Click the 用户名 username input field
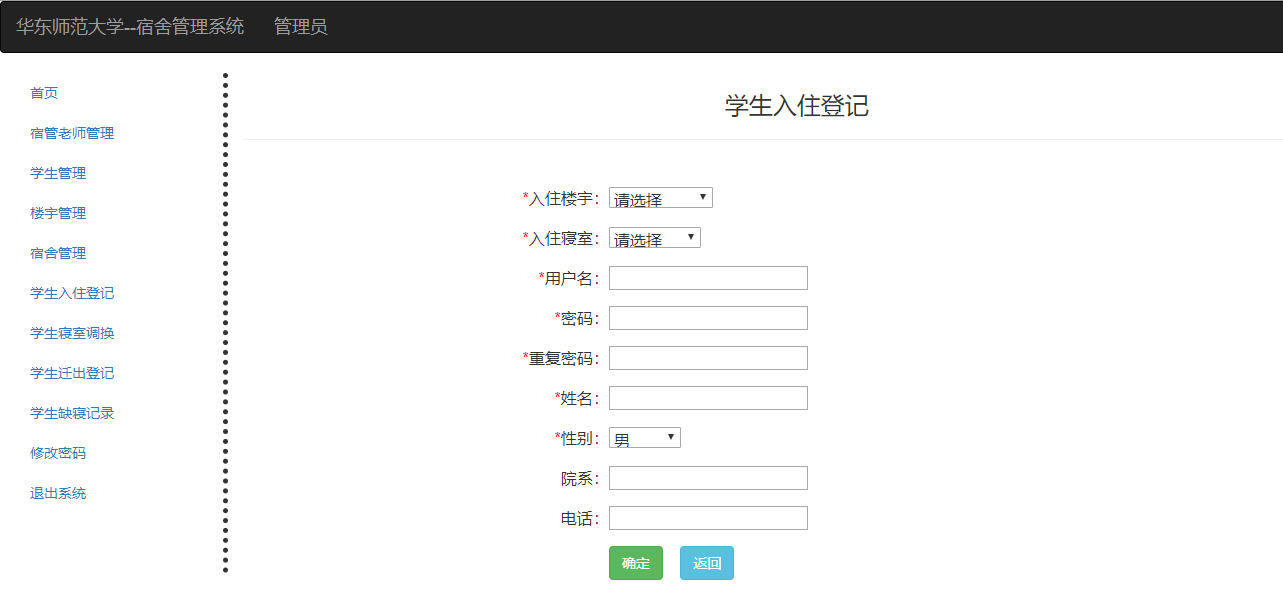 click(708, 278)
